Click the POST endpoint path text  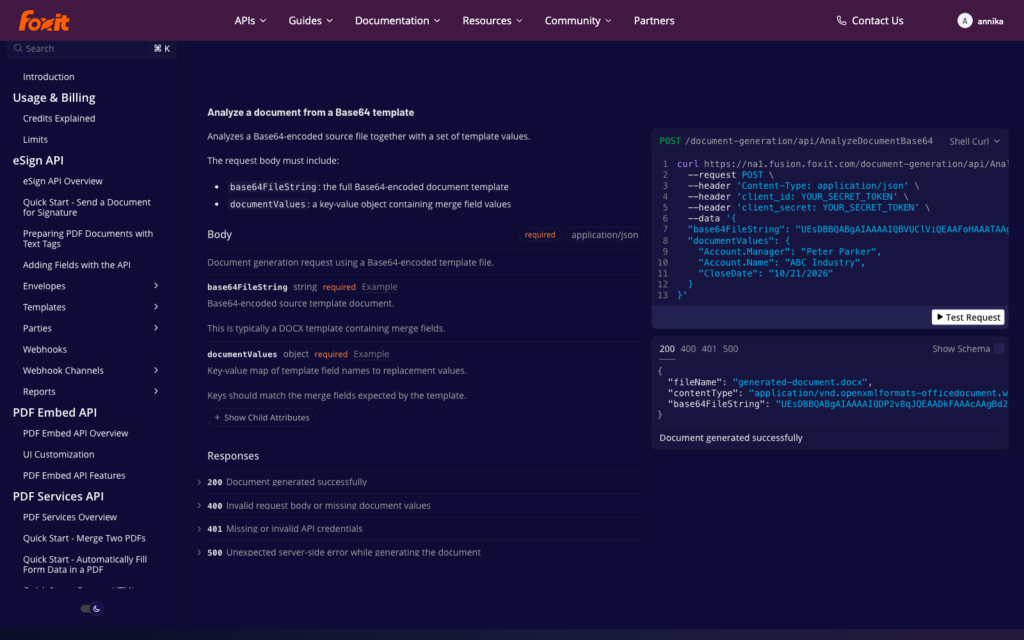point(808,141)
